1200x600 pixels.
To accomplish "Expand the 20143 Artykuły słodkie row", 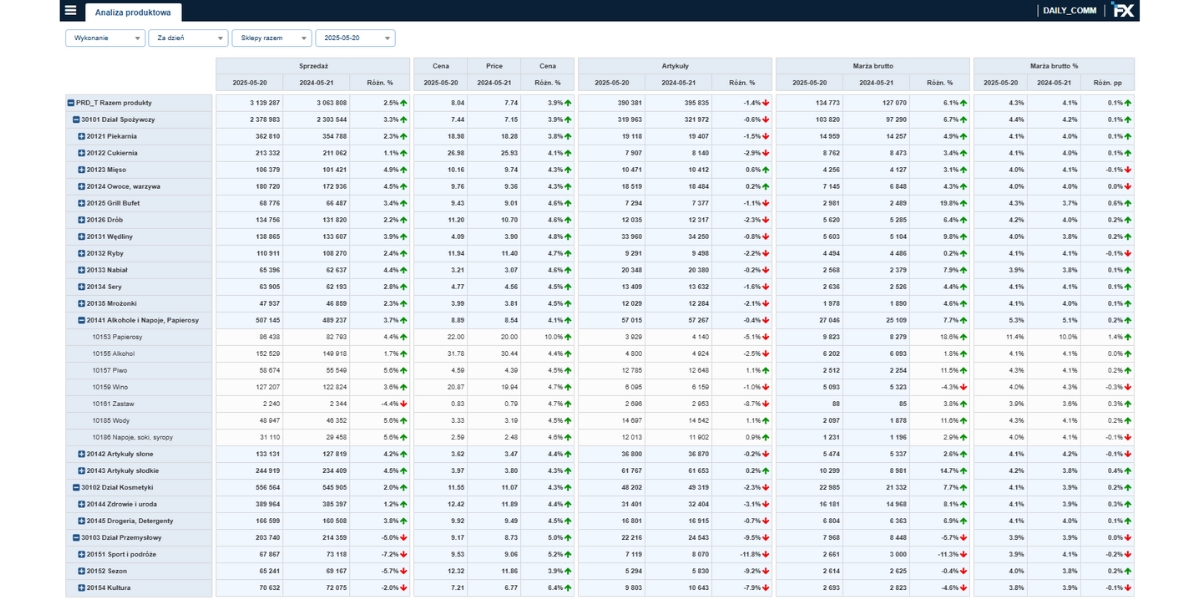I will coord(82,470).
